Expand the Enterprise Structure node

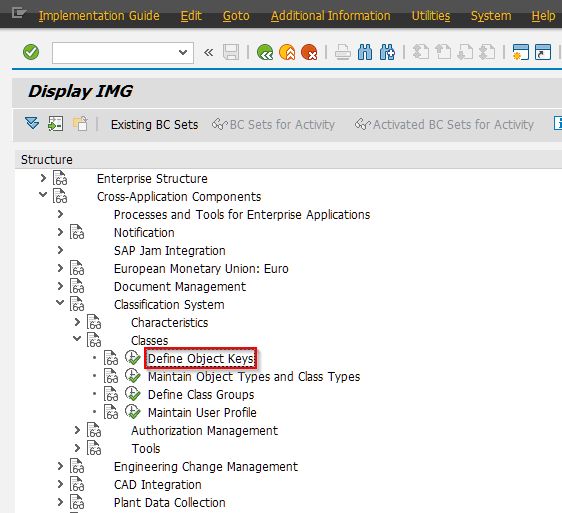(43, 178)
